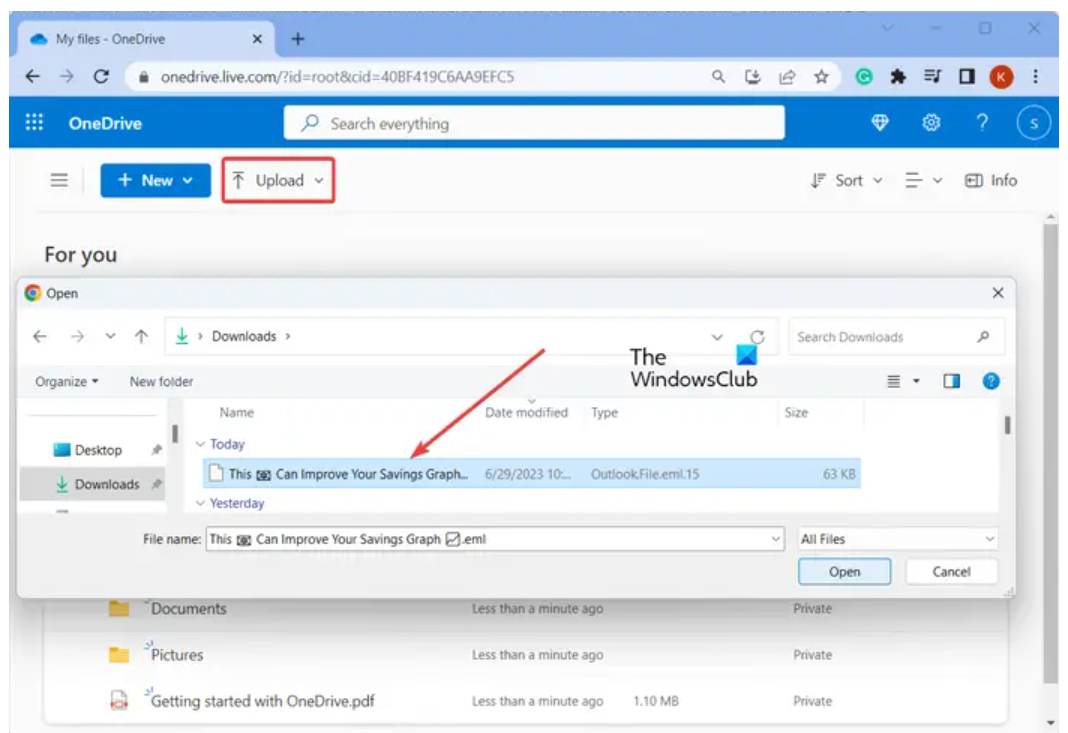Open the Extensions puzzle icon
Screen dimensions: 1068x733
pyautogui.click(x=898, y=76)
